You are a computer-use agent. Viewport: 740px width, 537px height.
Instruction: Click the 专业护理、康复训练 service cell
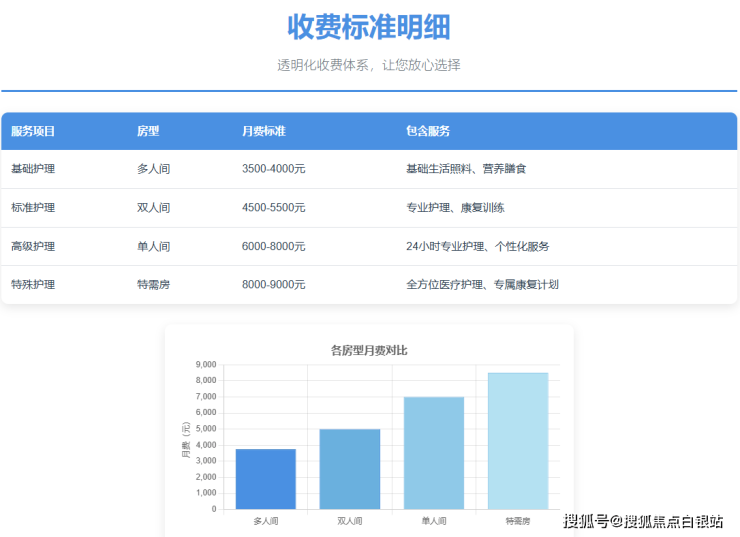pyautogui.click(x=455, y=208)
